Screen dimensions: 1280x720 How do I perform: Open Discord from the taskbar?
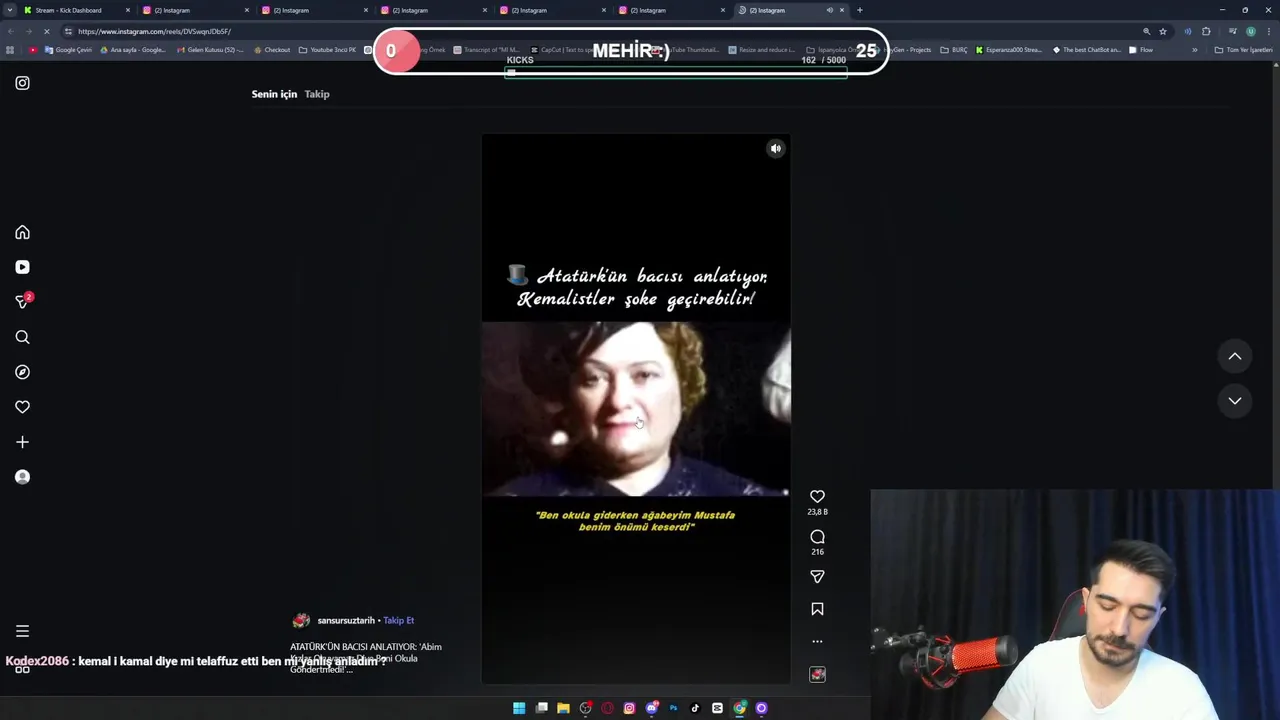[x=651, y=708]
